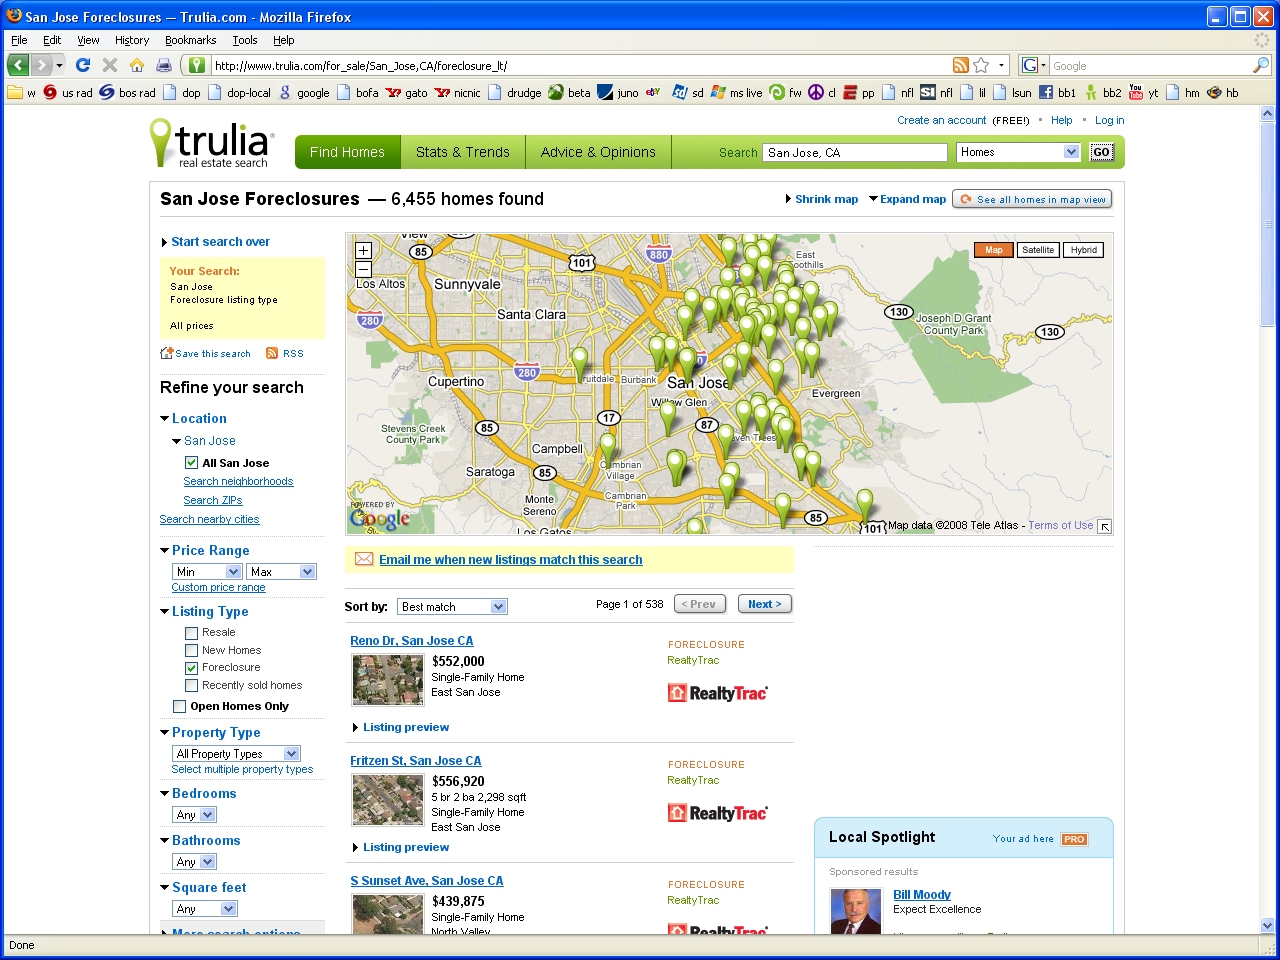Viewport: 1280px width, 960px height.
Task: Open the History menu
Action: tap(132, 40)
